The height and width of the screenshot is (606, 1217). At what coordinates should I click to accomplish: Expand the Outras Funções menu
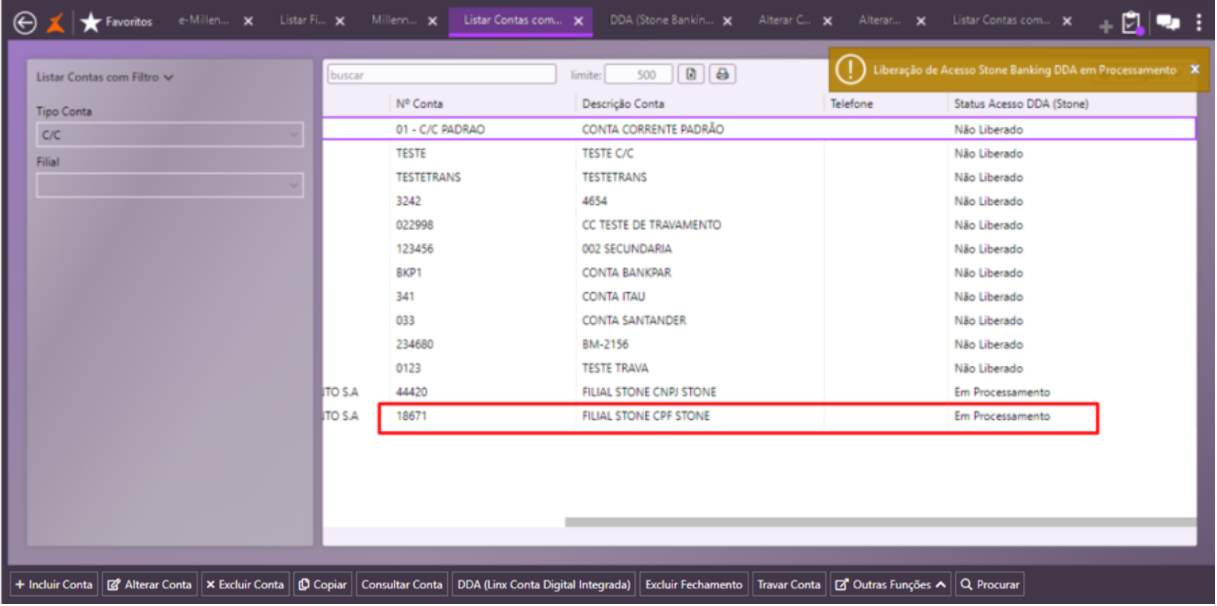pos(890,585)
